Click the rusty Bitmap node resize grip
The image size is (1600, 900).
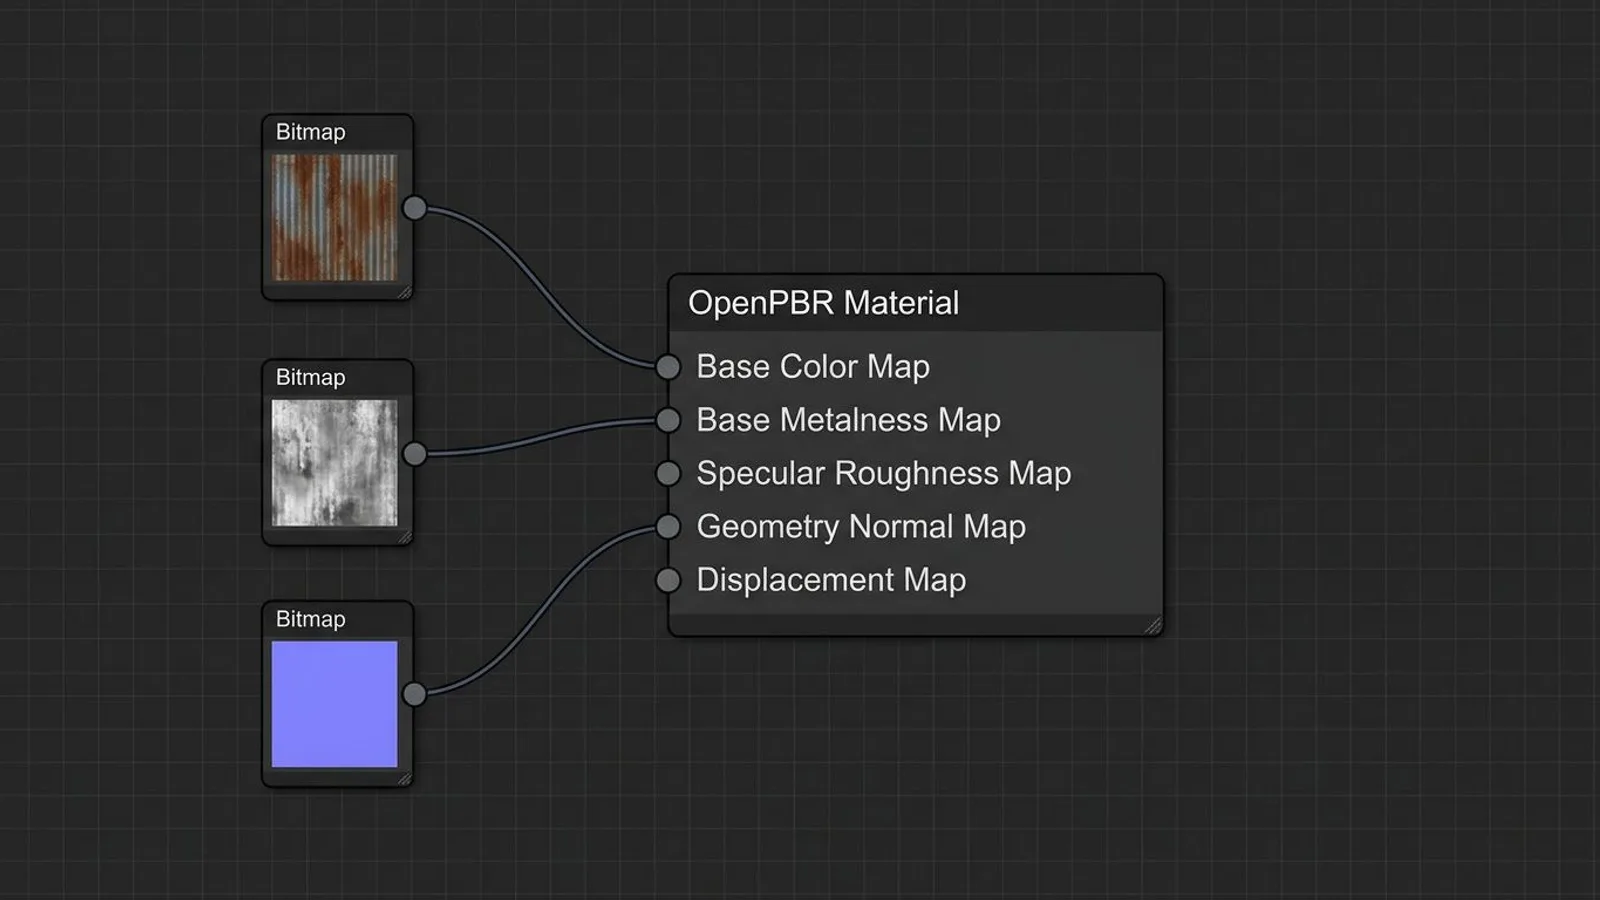coord(404,292)
